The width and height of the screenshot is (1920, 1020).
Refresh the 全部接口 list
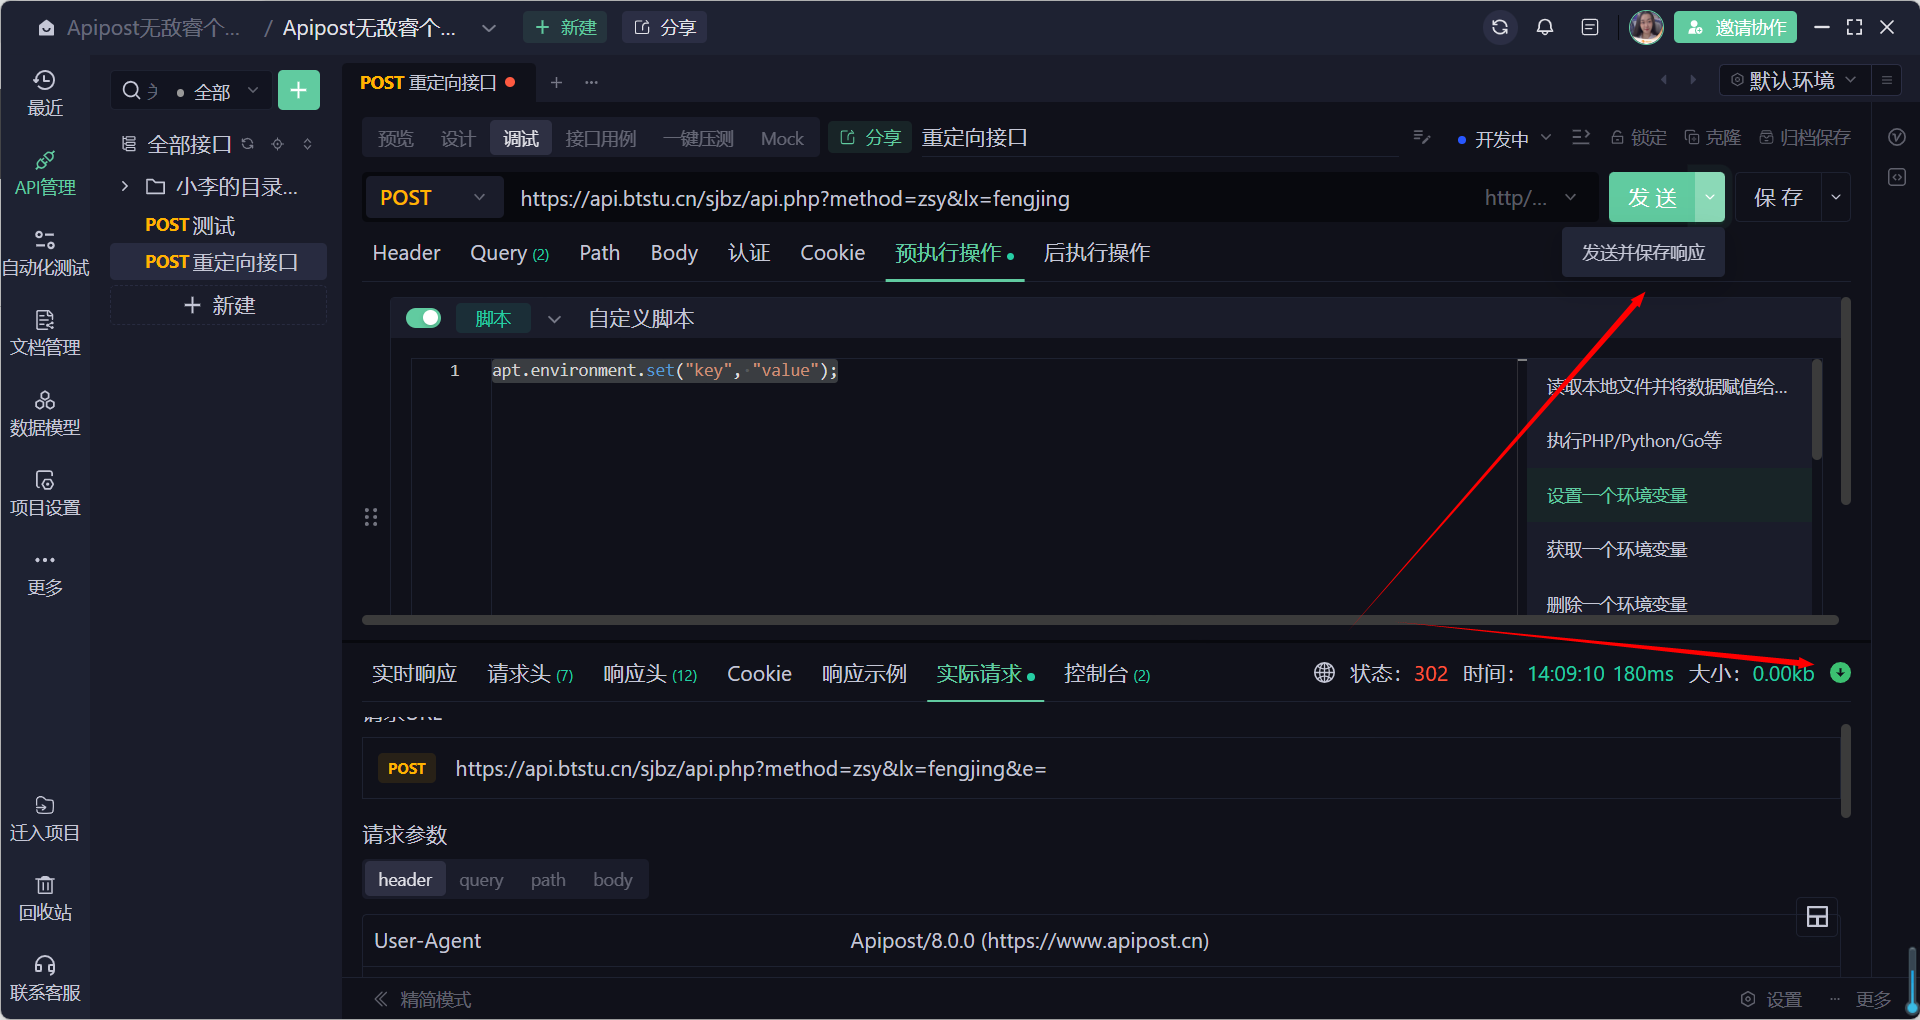(x=248, y=144)
